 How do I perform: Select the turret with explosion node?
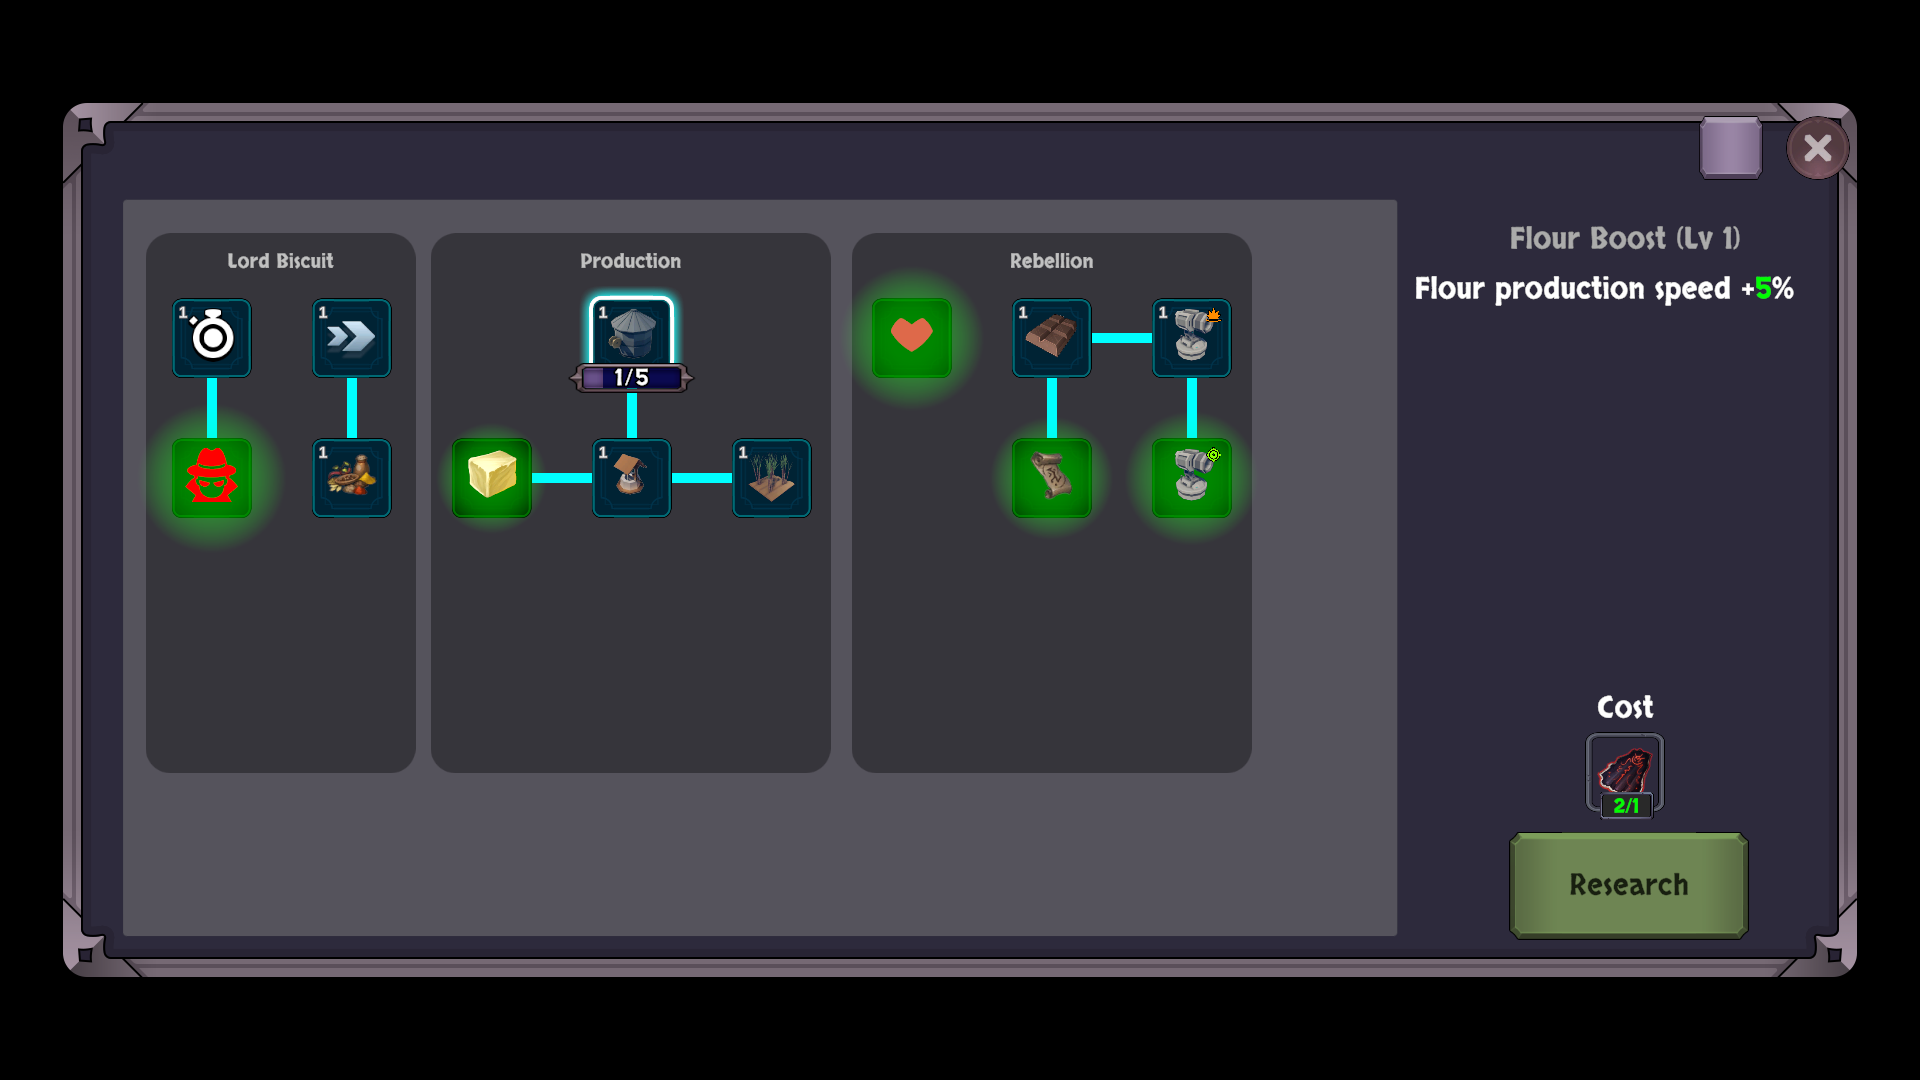1192,338
